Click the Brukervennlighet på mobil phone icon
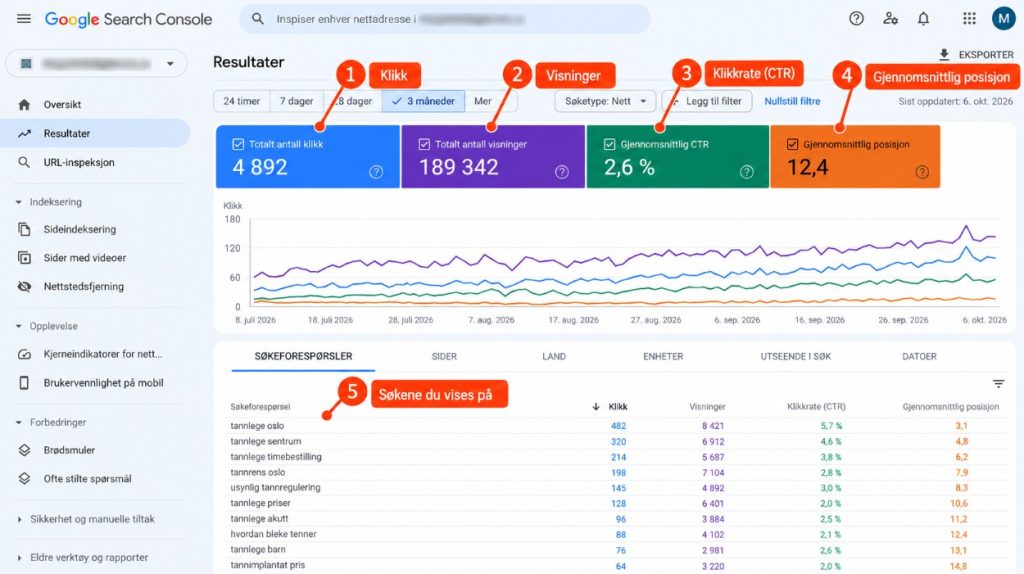Viewport: 1024px width, 574px height. pos(24,383)
